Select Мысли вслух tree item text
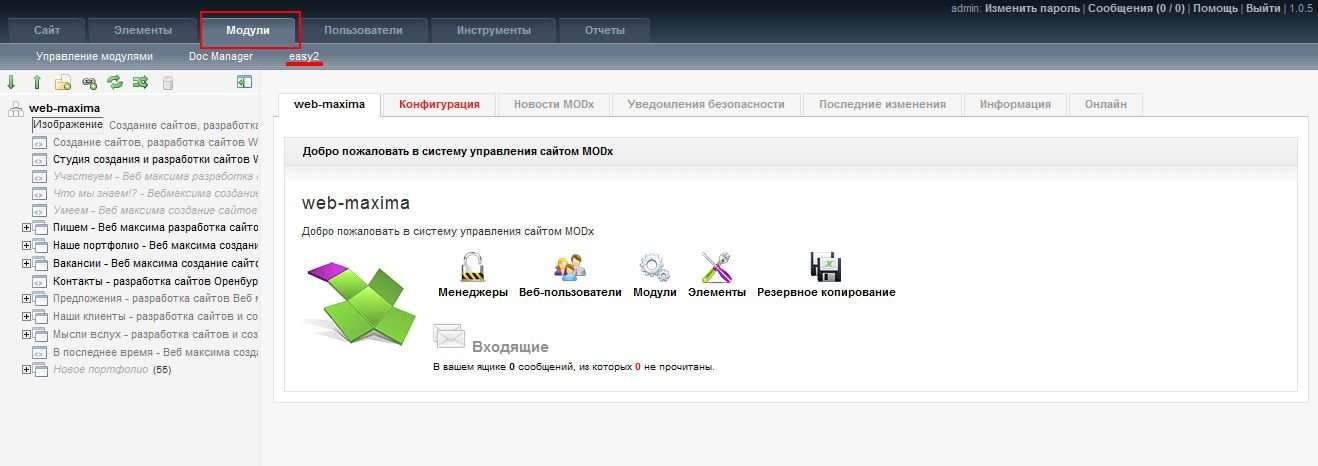 [155, 334]
